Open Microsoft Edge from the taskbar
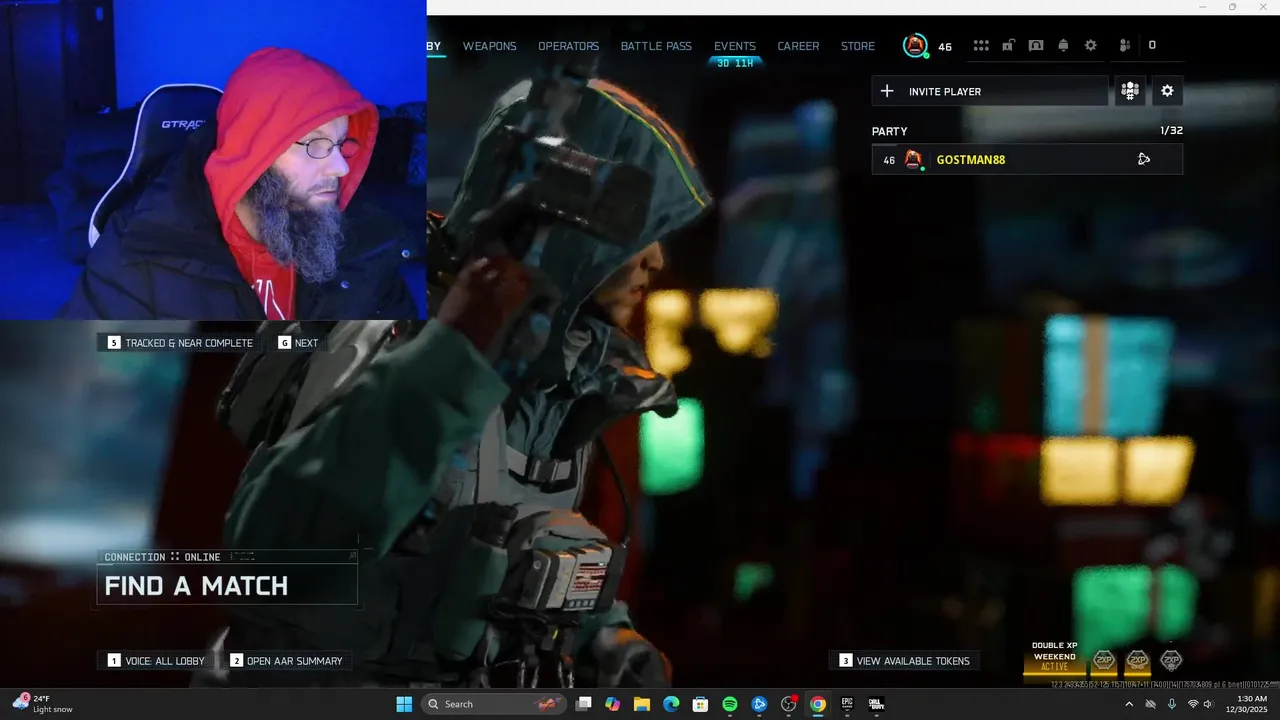Image resolution: width=1280 pixels, height=720 pixels. pos(671,704)
